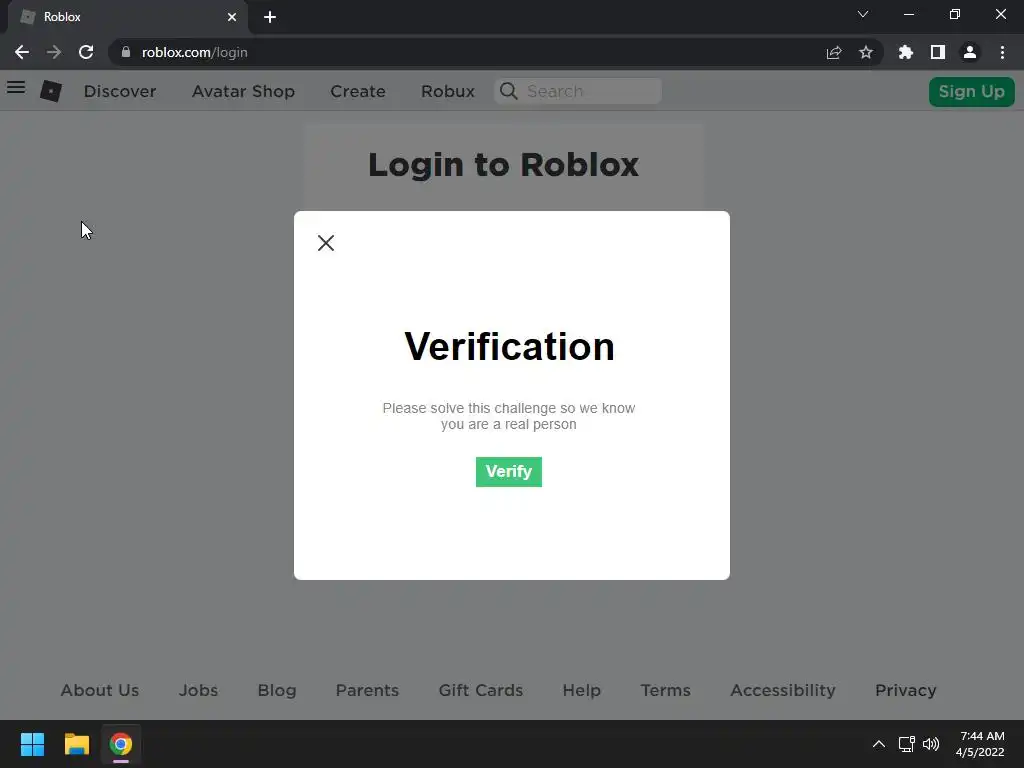Open Gift Cards footer link

[481, 690]
